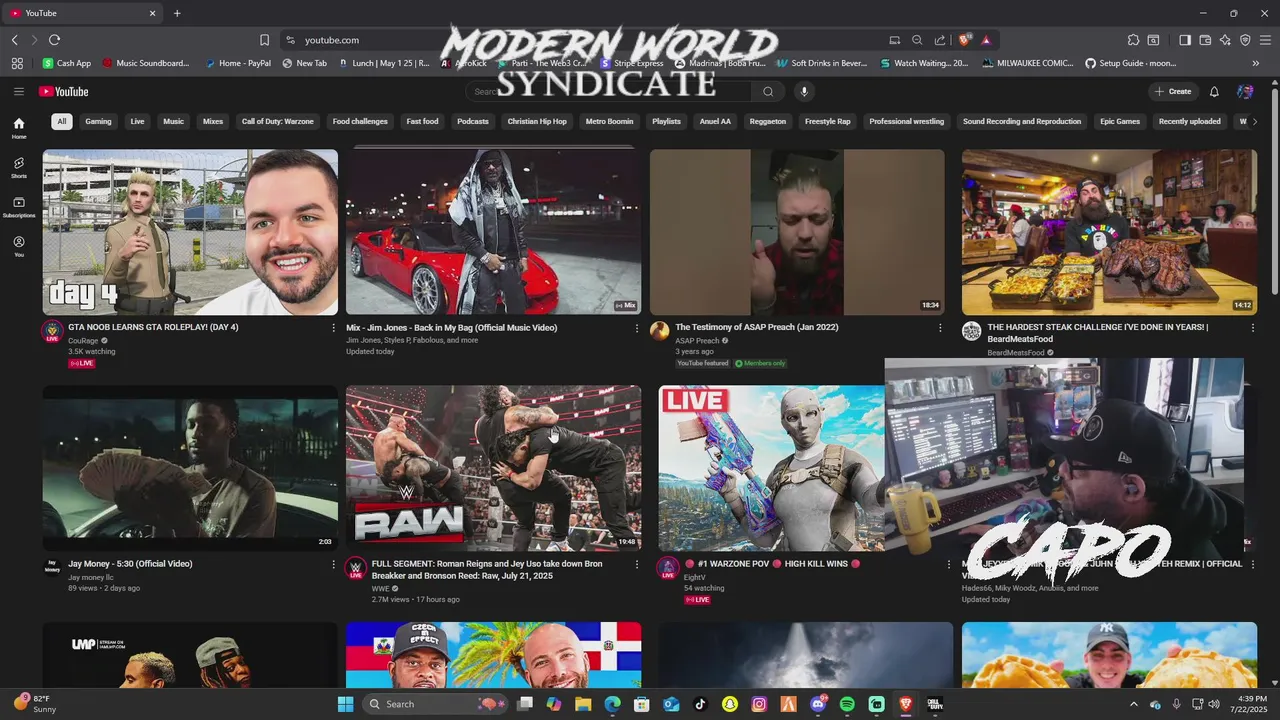
Task: Open the Cash App bookmark
Action: tap(66, 63)
